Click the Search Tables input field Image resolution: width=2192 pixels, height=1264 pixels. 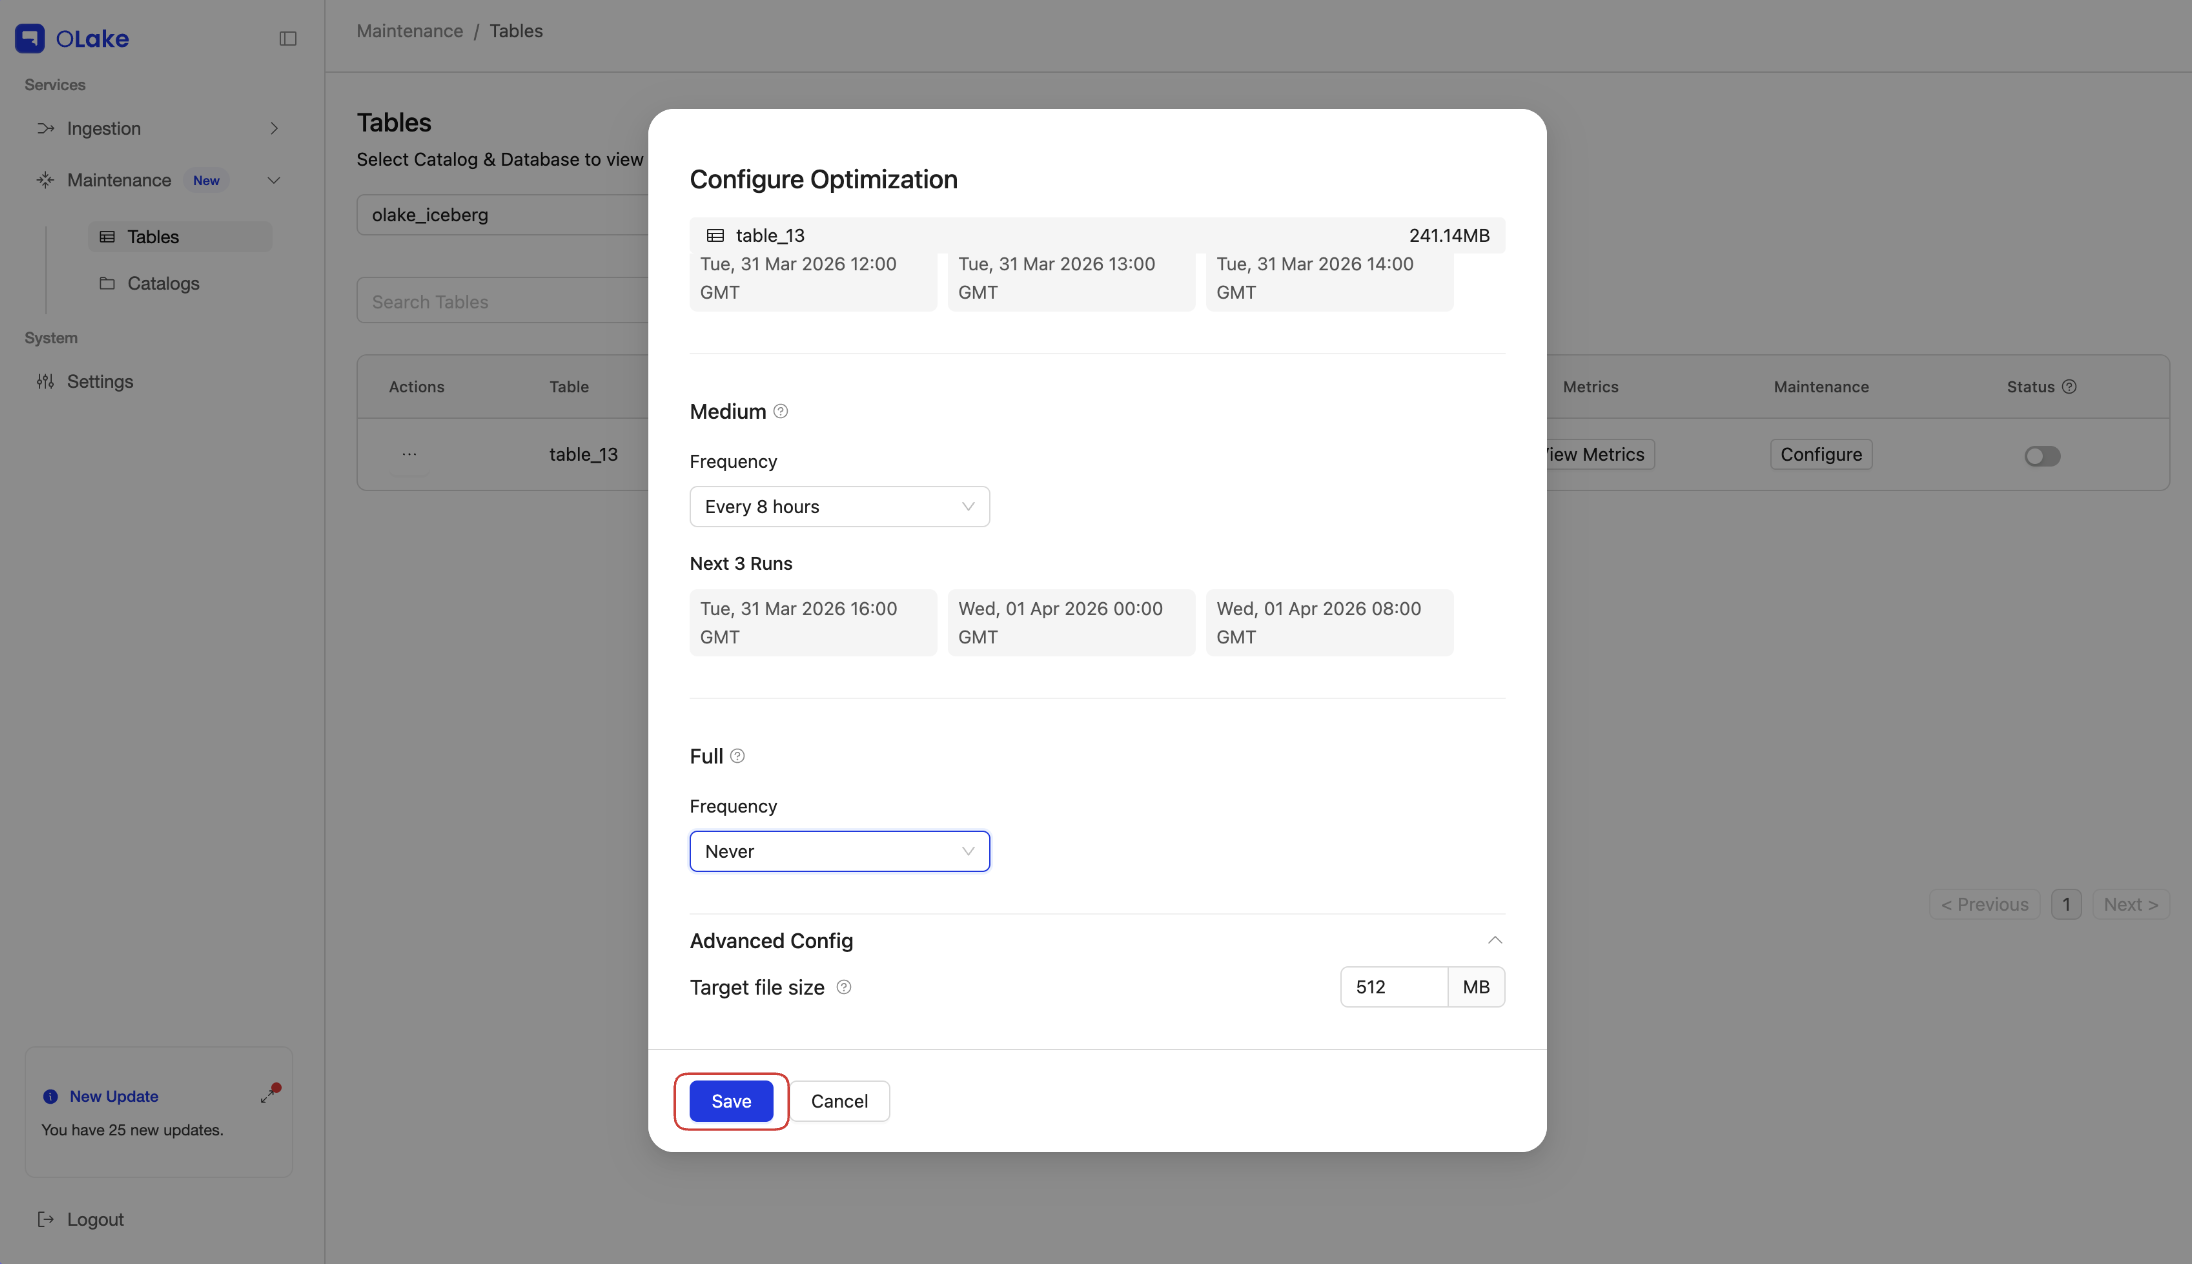click(470, 301)
